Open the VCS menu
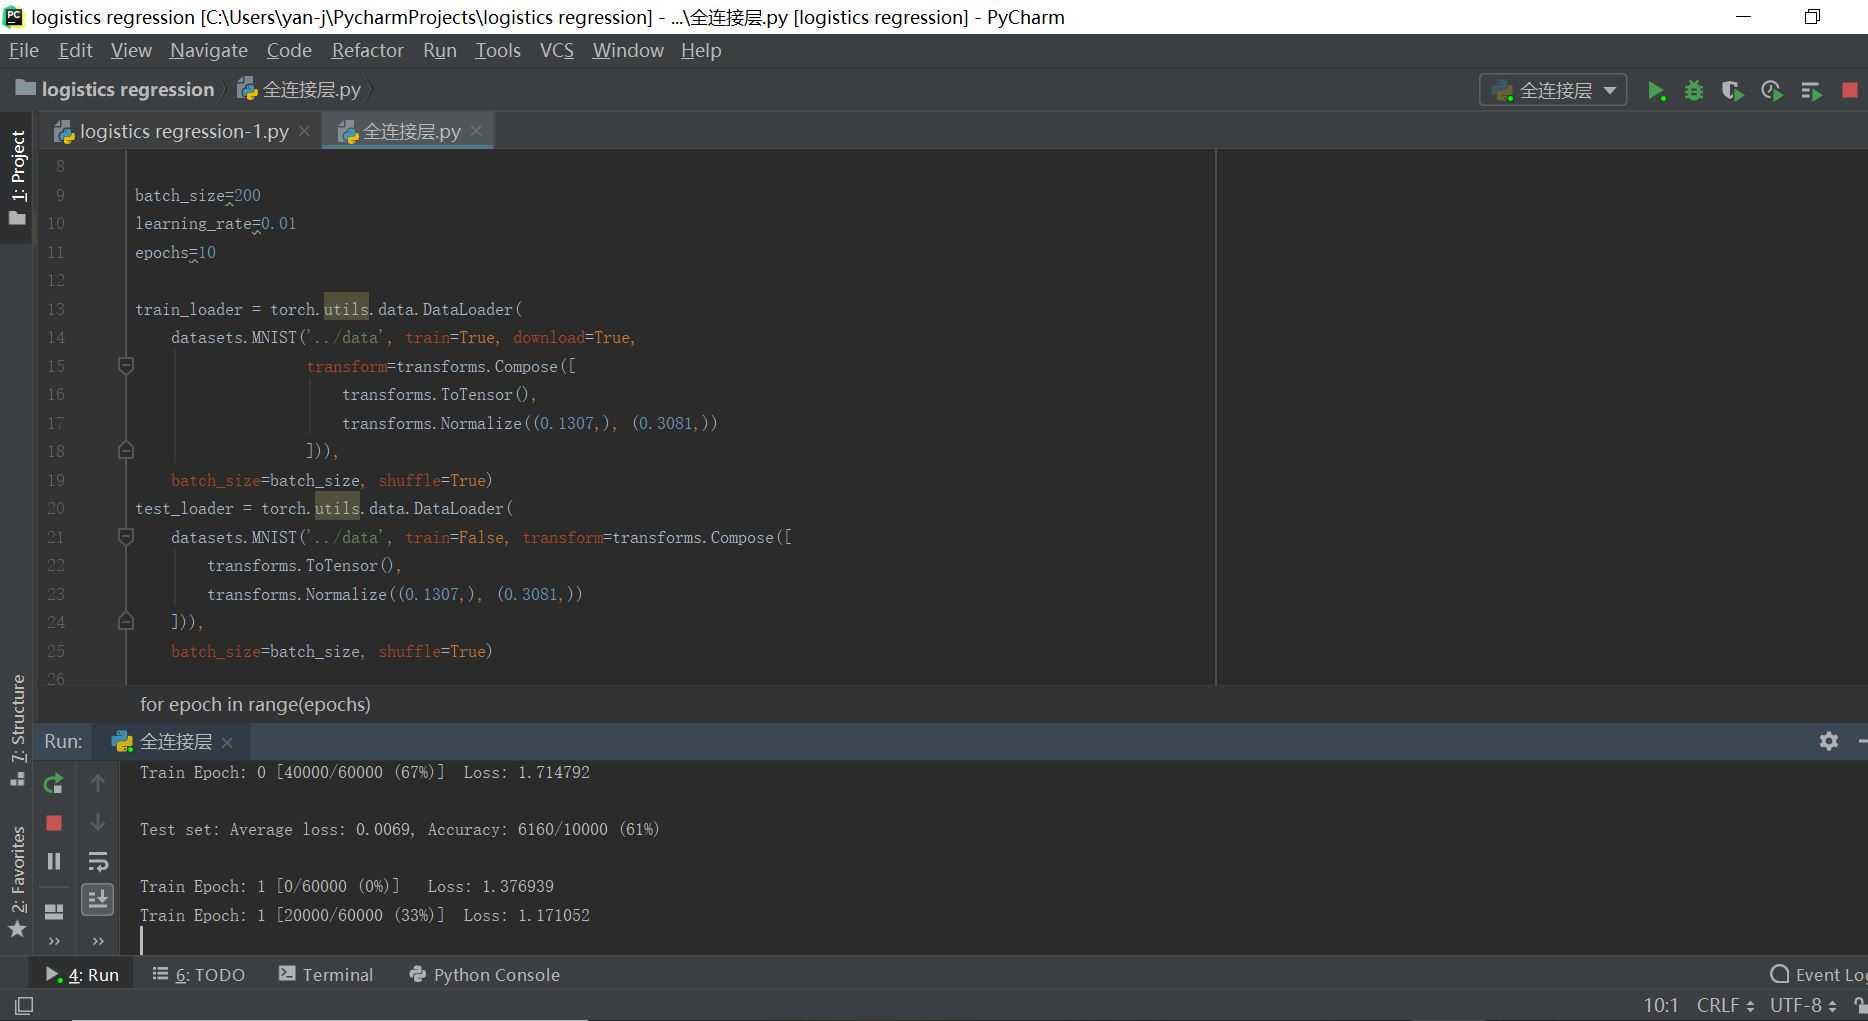The width and height of the screenshot is (1868, 1021). pos(557,50)
